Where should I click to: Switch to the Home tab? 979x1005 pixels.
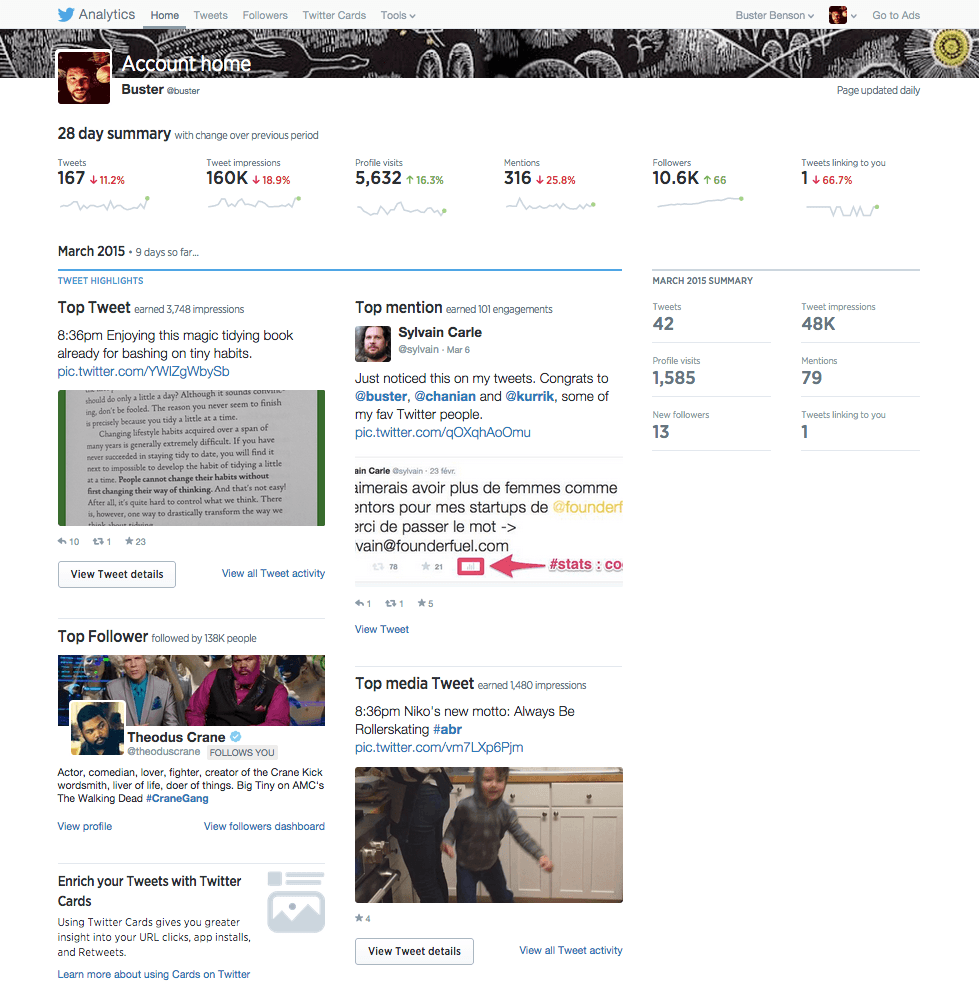click(164, 14)
